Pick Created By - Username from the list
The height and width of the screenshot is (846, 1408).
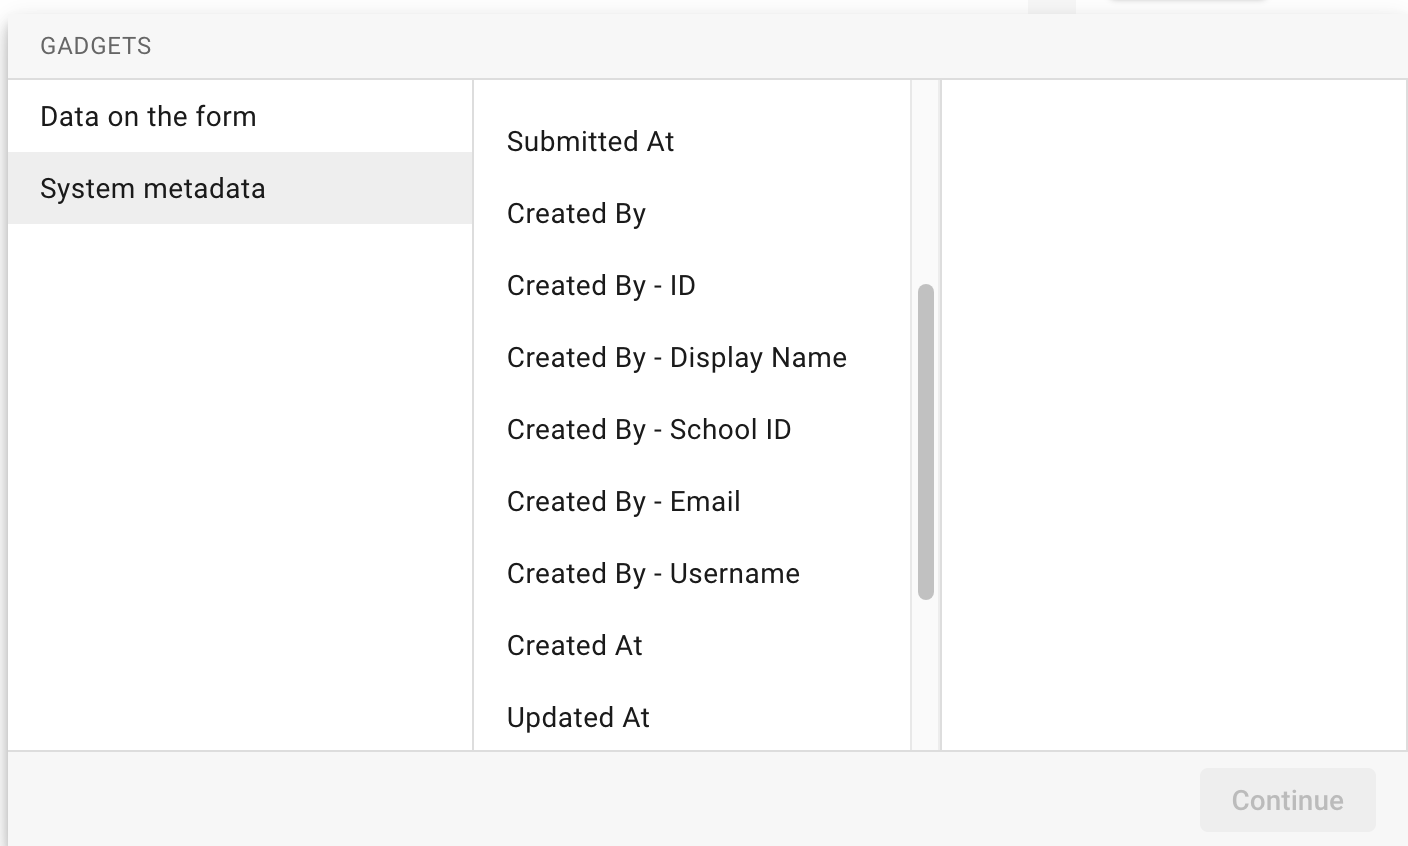tap(652, 573)
